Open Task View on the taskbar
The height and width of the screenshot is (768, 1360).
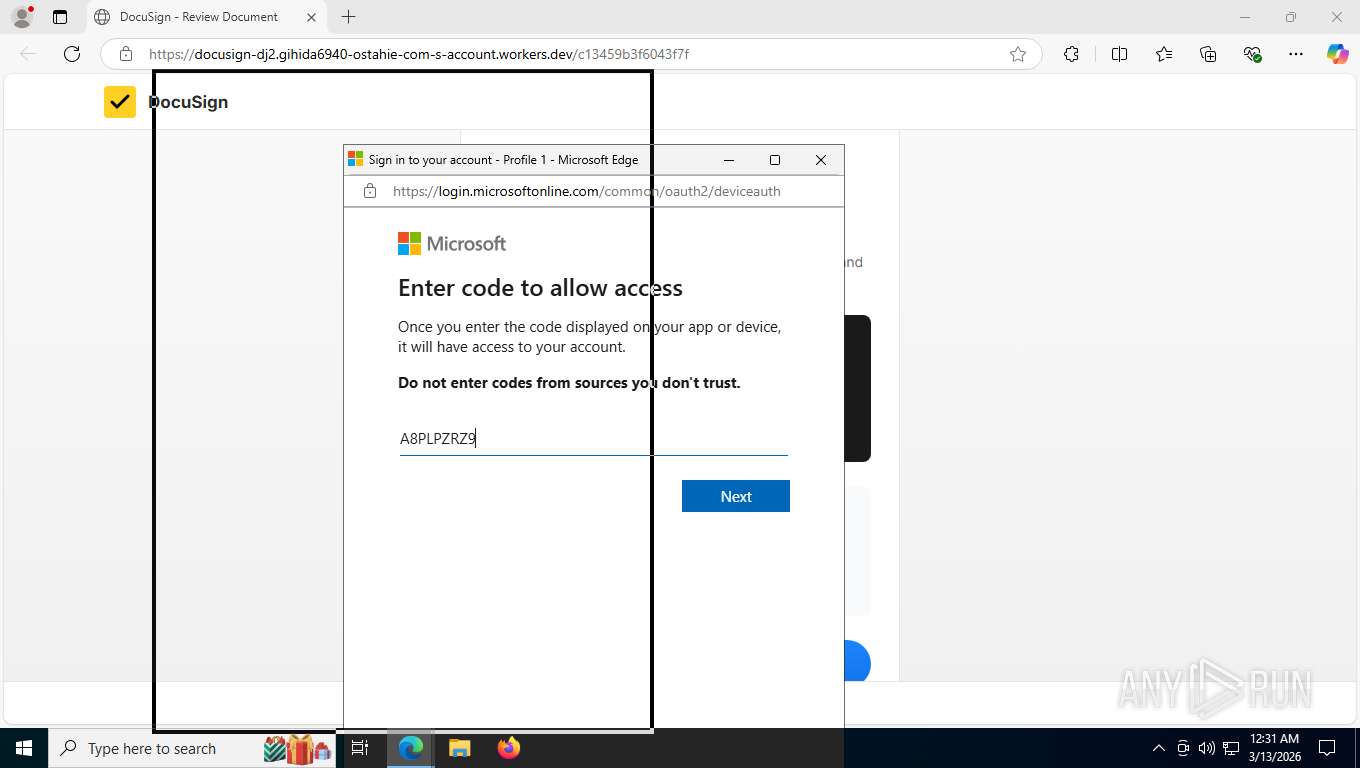coord(360,748)
